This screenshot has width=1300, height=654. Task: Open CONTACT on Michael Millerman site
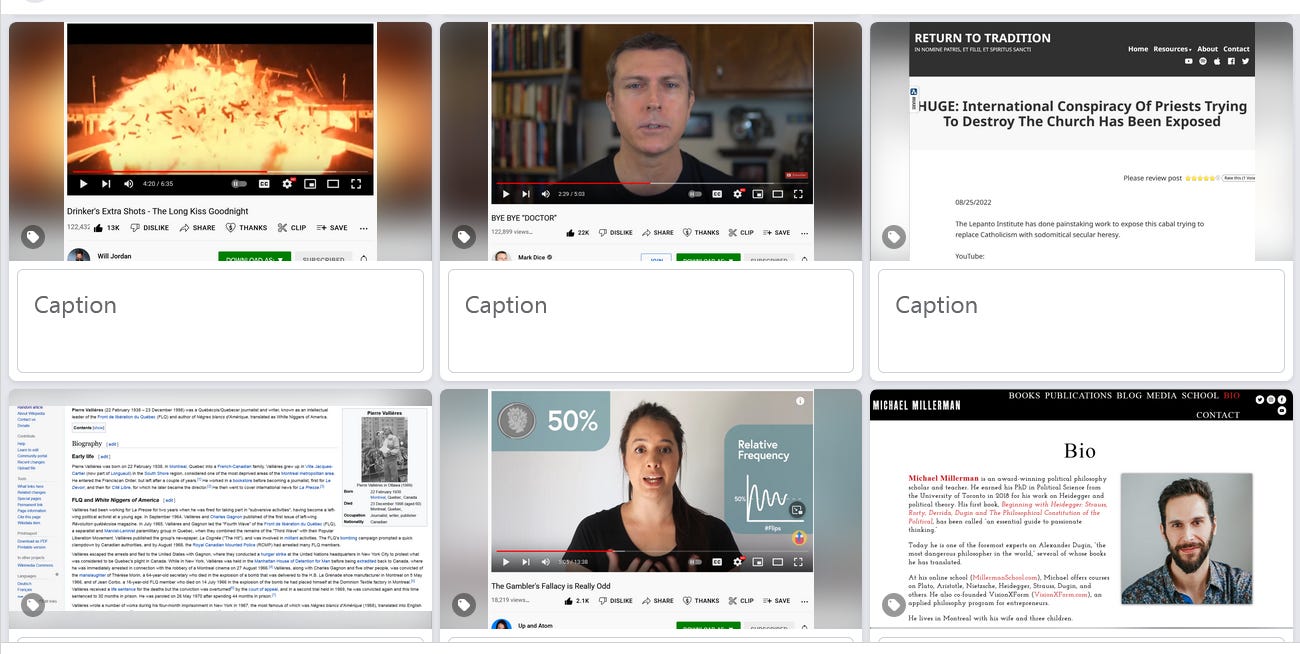(1218, 415)
